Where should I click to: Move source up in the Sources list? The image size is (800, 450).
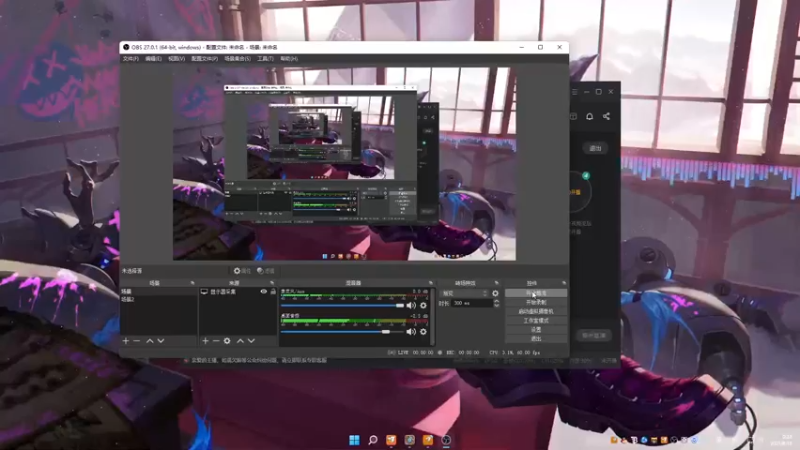click(240, 340)
